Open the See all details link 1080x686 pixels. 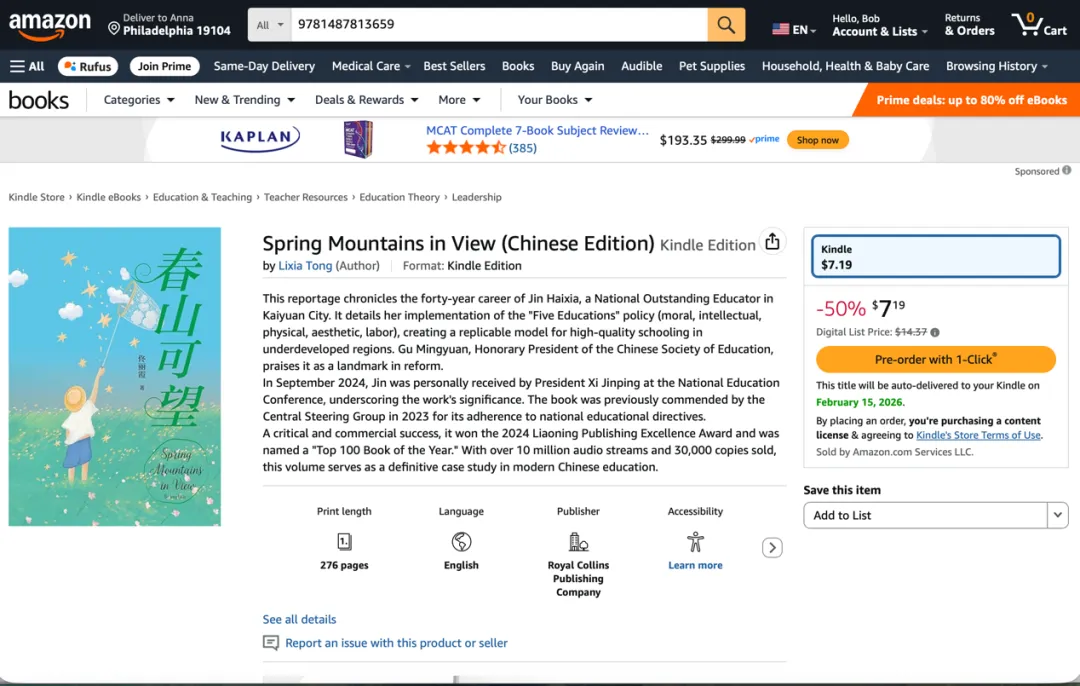tap(299, 619)
